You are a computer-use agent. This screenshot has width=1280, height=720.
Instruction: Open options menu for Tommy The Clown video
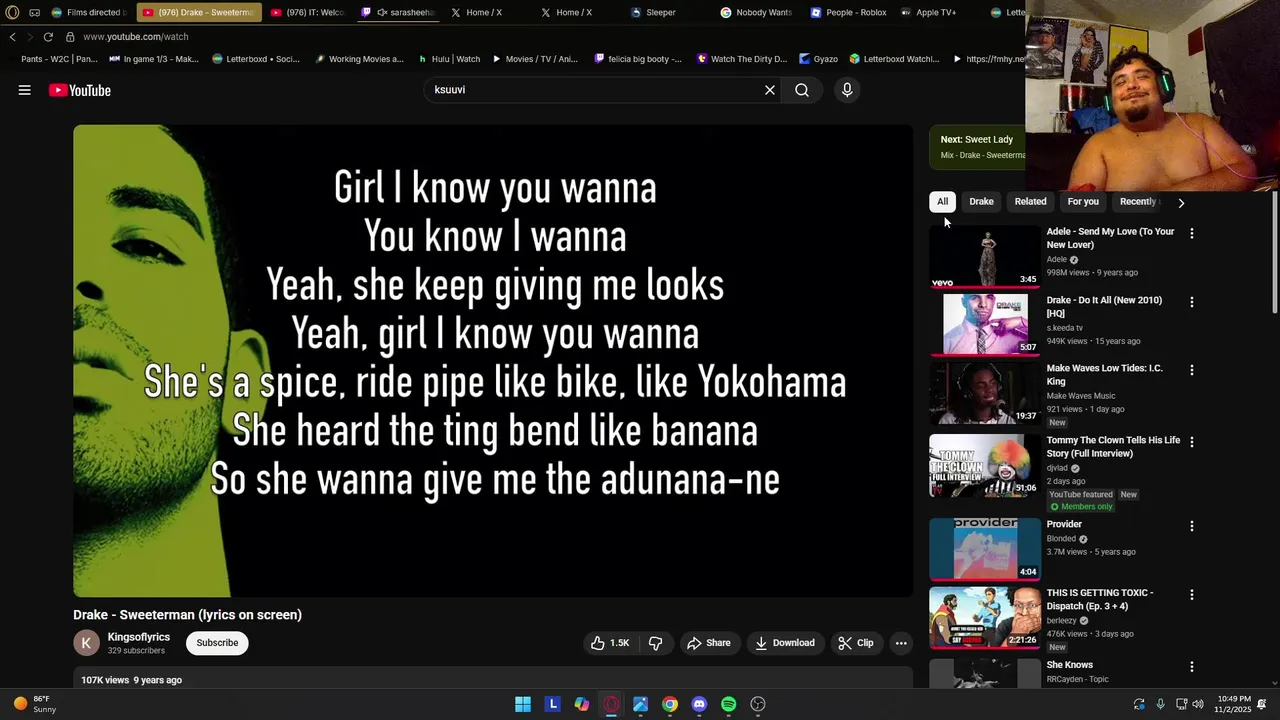click(x=1191, y=442)
